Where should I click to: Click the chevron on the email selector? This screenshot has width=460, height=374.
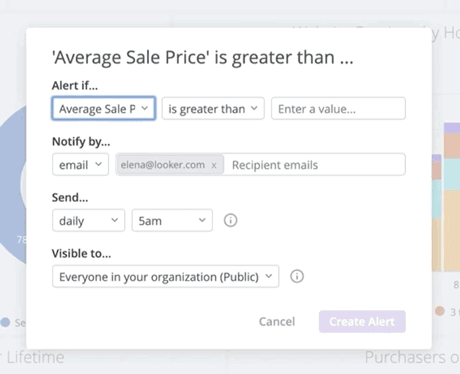98,164
